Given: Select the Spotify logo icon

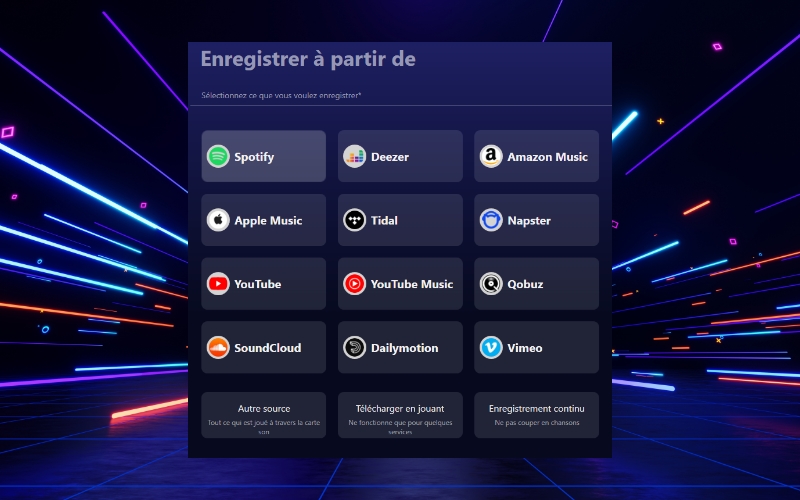Looking at the screenshot, I should coord(218,156).
